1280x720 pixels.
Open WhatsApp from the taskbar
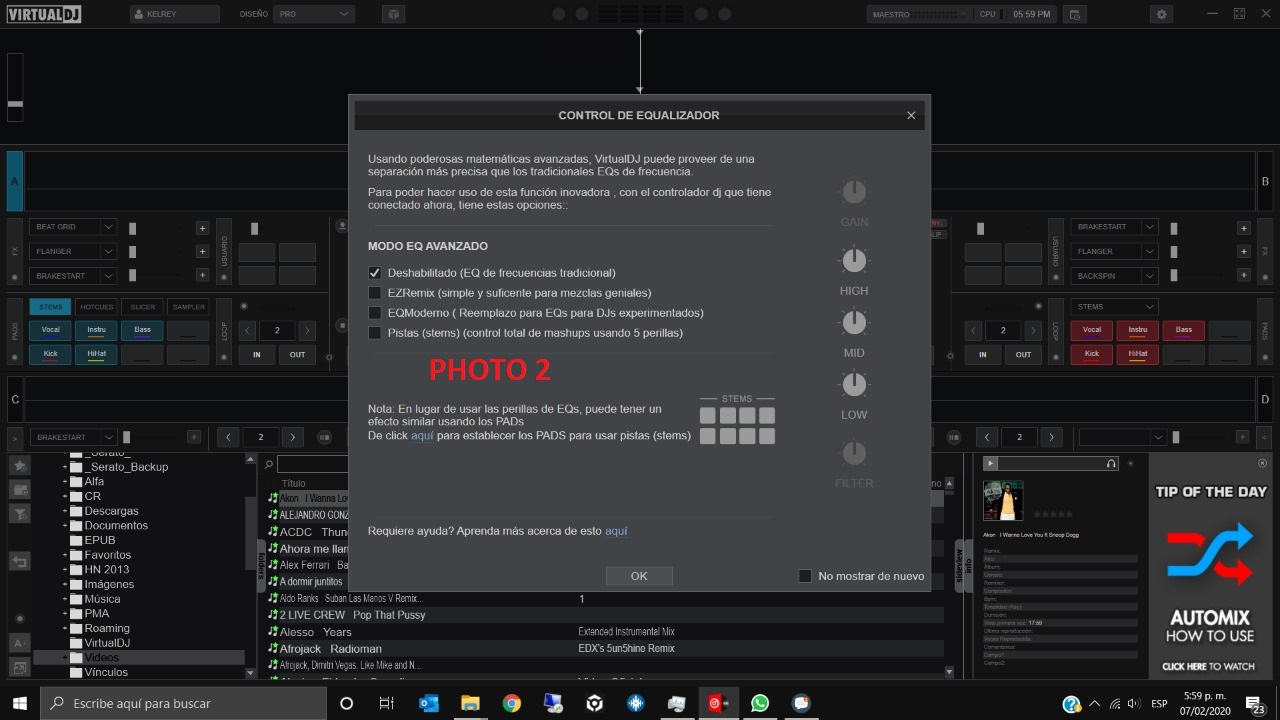759,703
